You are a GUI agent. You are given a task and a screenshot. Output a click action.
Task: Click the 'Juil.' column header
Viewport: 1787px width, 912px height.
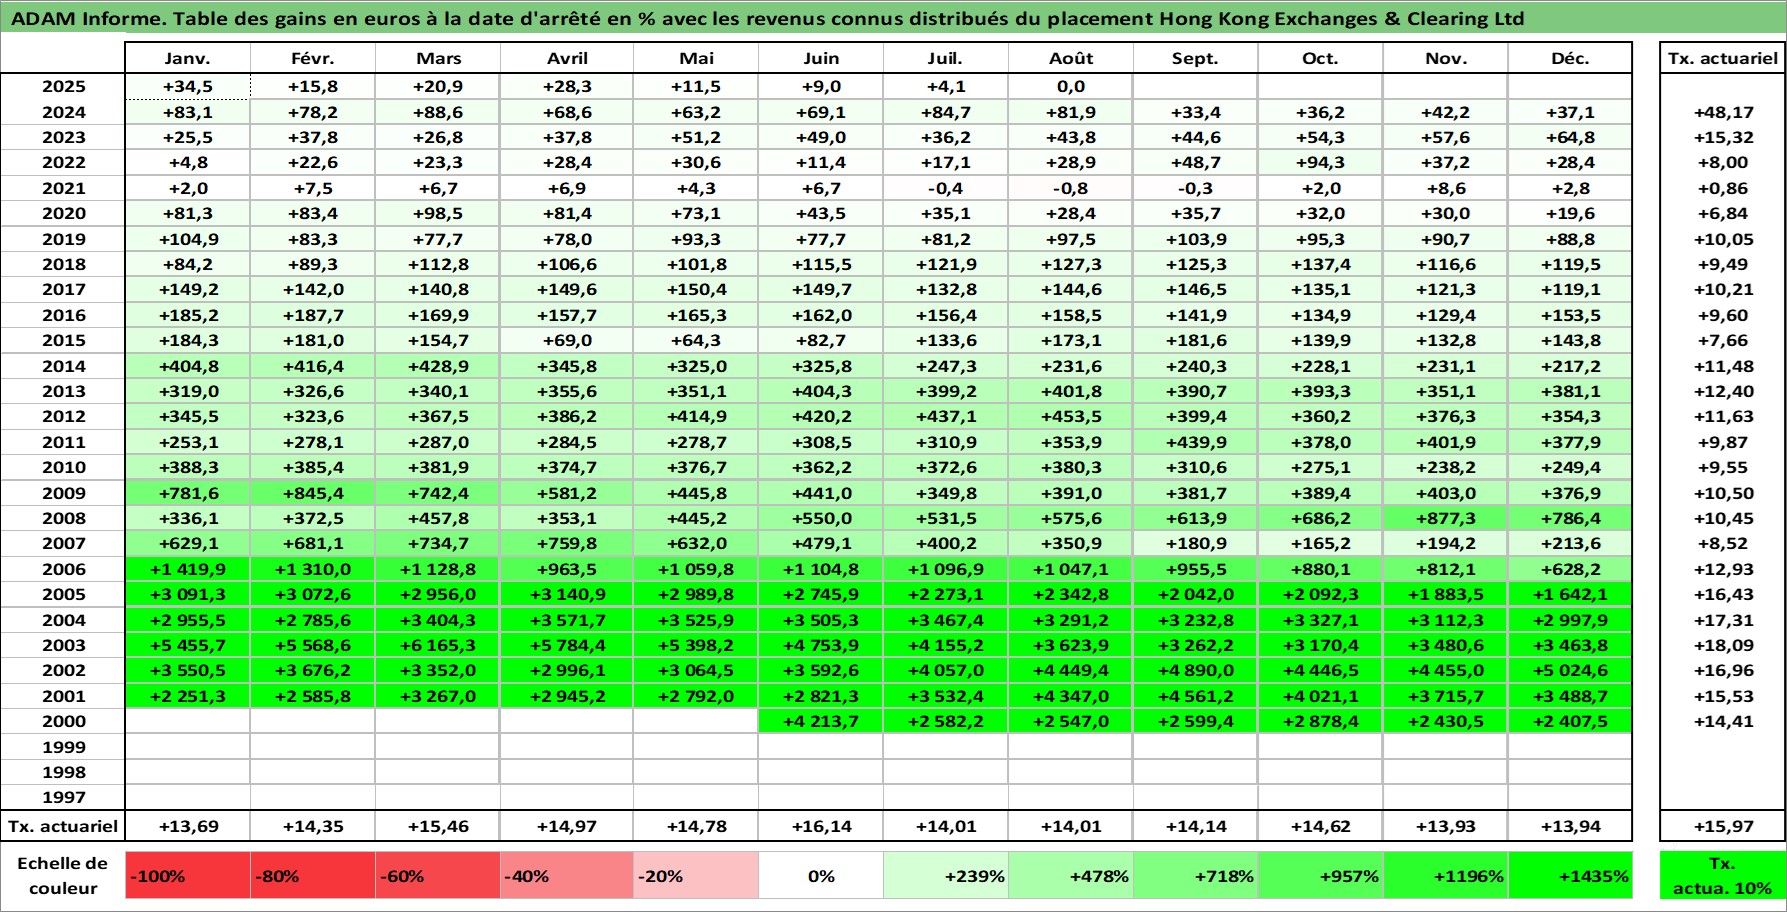tap(946, 58)
